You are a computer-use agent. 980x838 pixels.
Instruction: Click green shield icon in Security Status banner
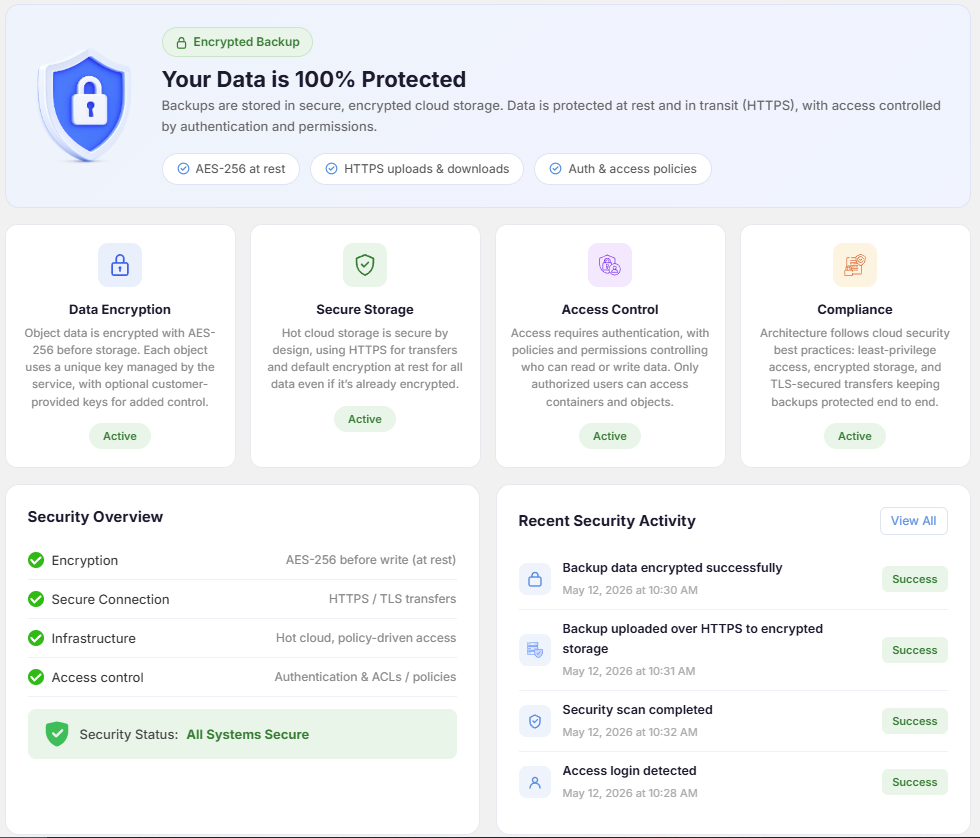[57, 734]
